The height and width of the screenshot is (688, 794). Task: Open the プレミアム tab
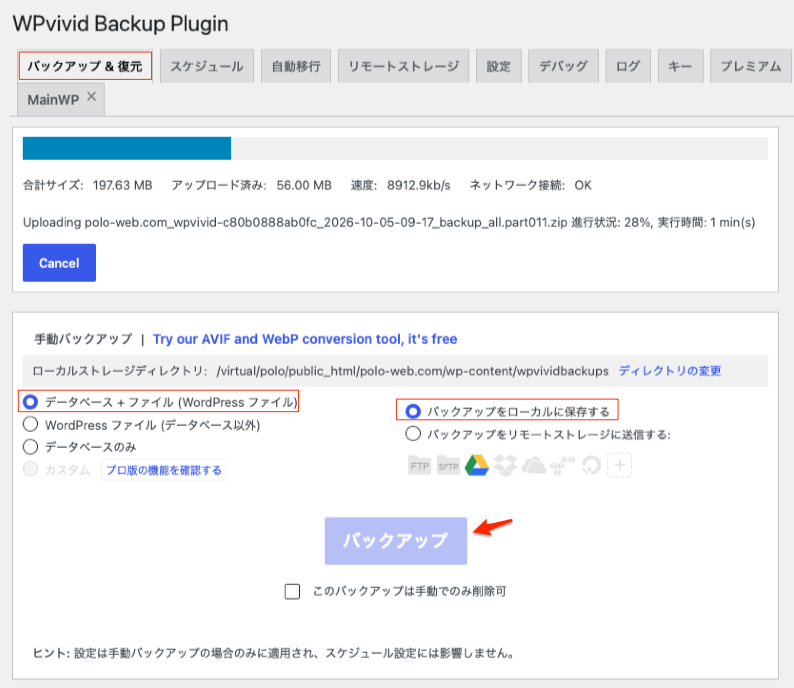pyautogui.click(x=751, y=66)
